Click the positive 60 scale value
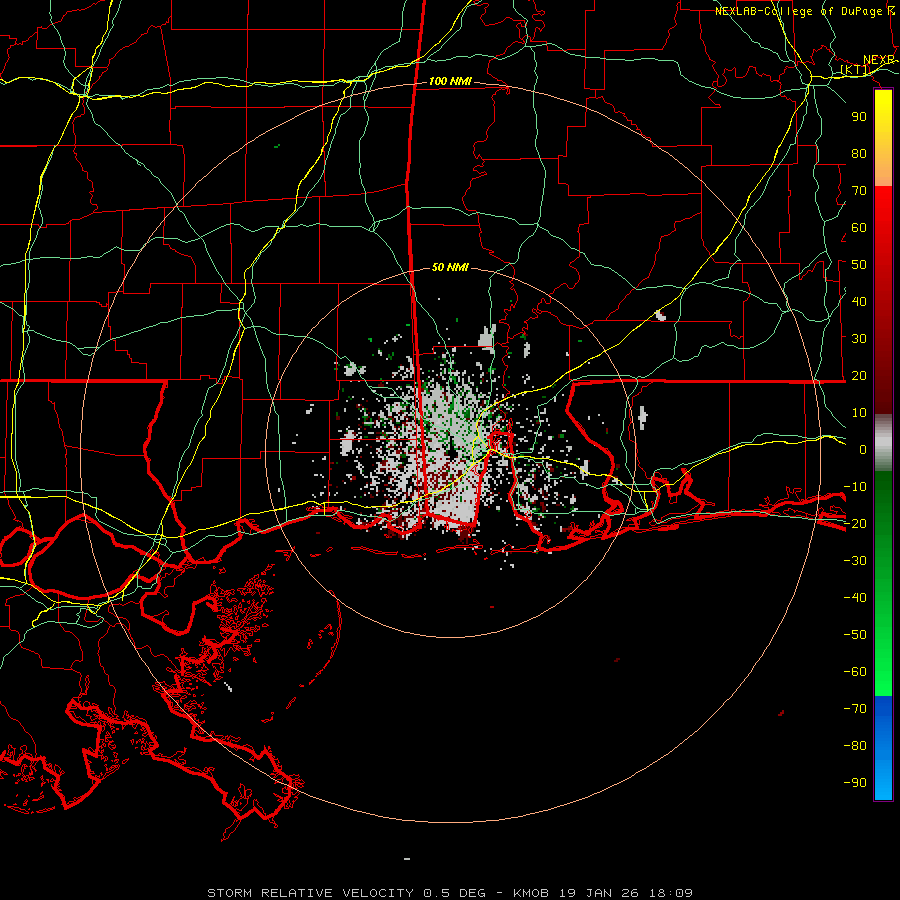Viewport: 900px width, 900px height. tap(859, 227)
